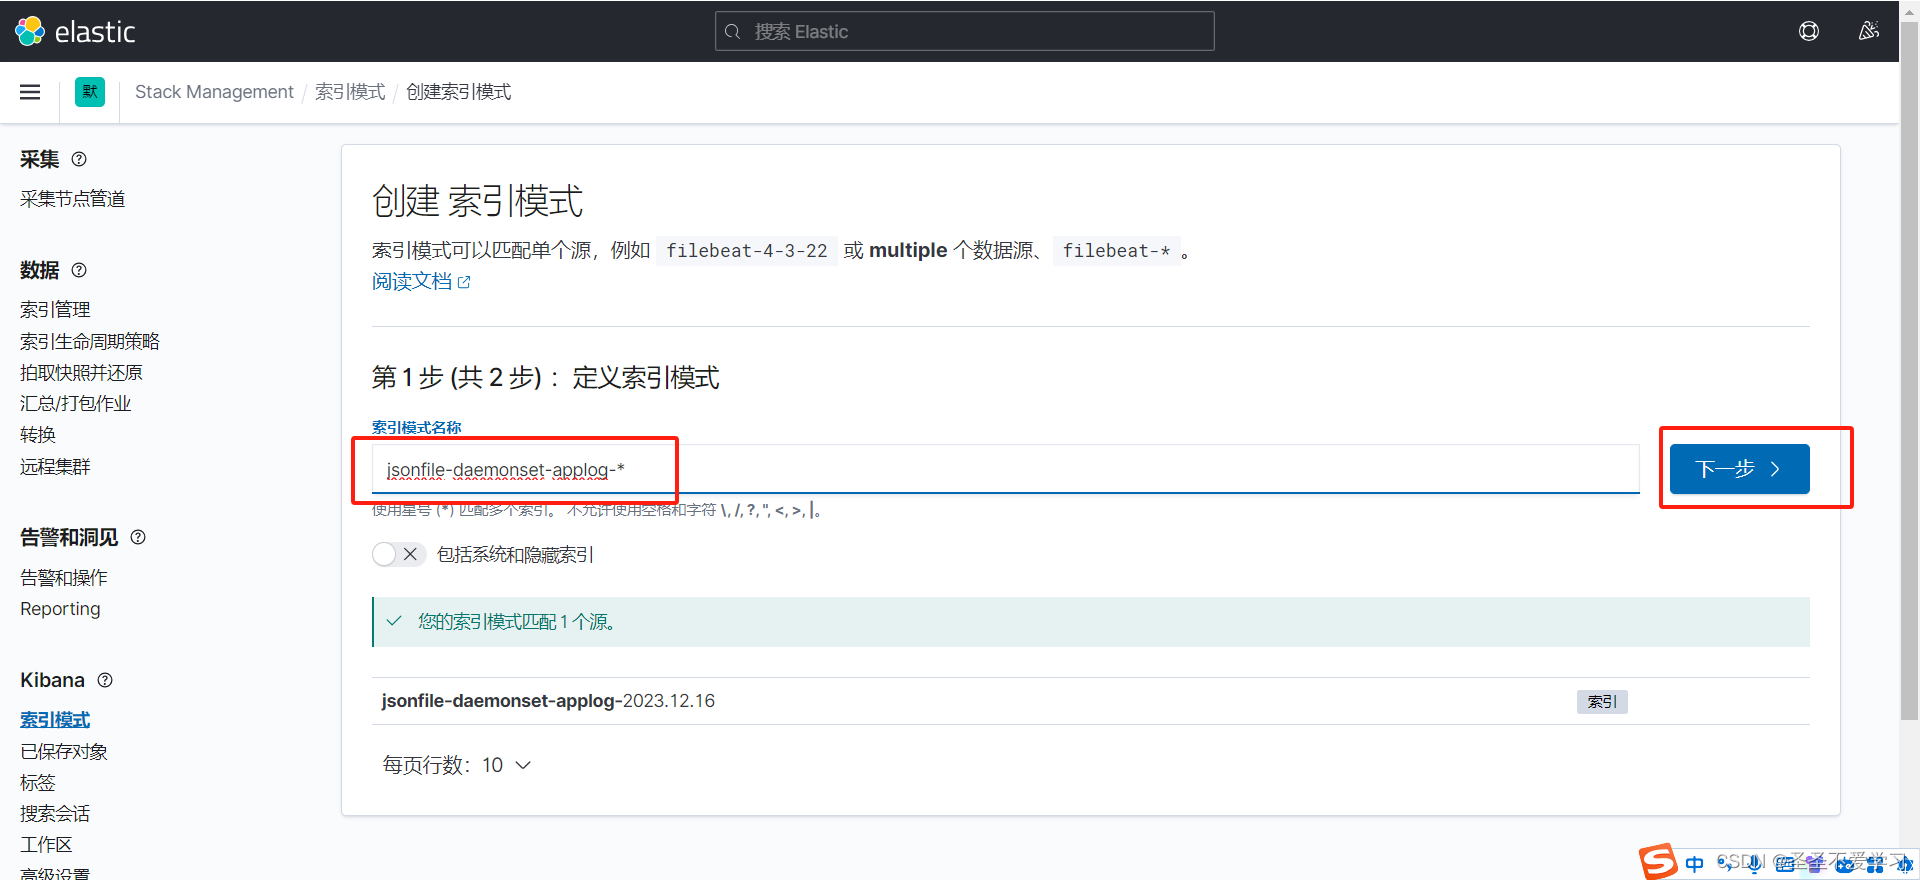Viewport: 1920px width, 880px height.
Task: Click the 创建 索引模式 page title
Action: point(477,201)
